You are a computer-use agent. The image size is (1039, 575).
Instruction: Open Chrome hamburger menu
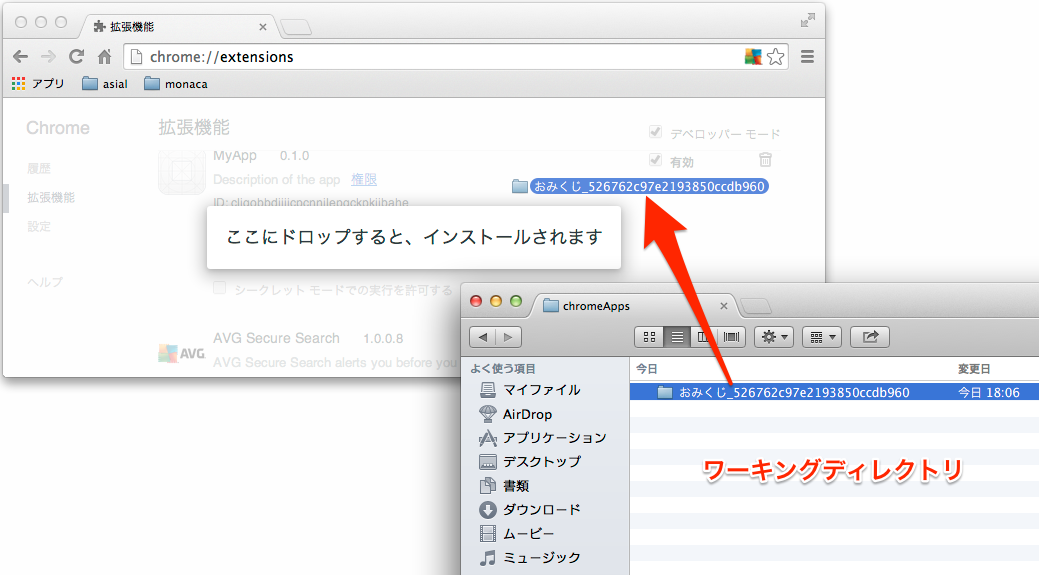(x=807, y=57)
